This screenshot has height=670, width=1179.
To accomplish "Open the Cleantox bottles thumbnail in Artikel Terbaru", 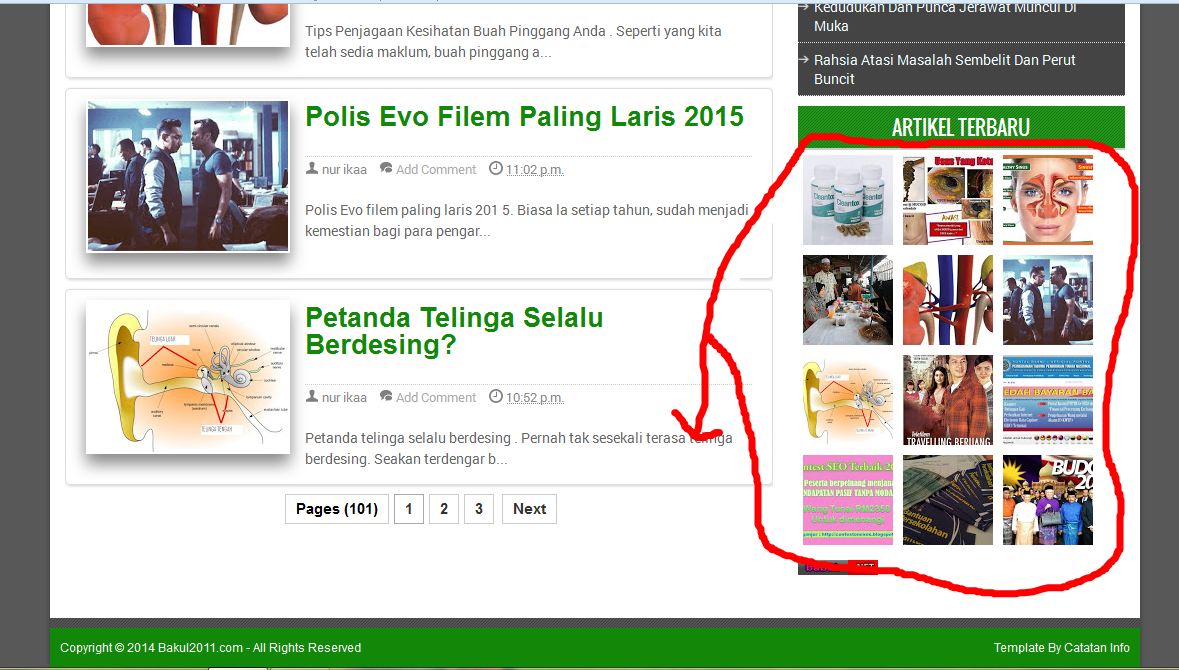I will coord(847,200).
